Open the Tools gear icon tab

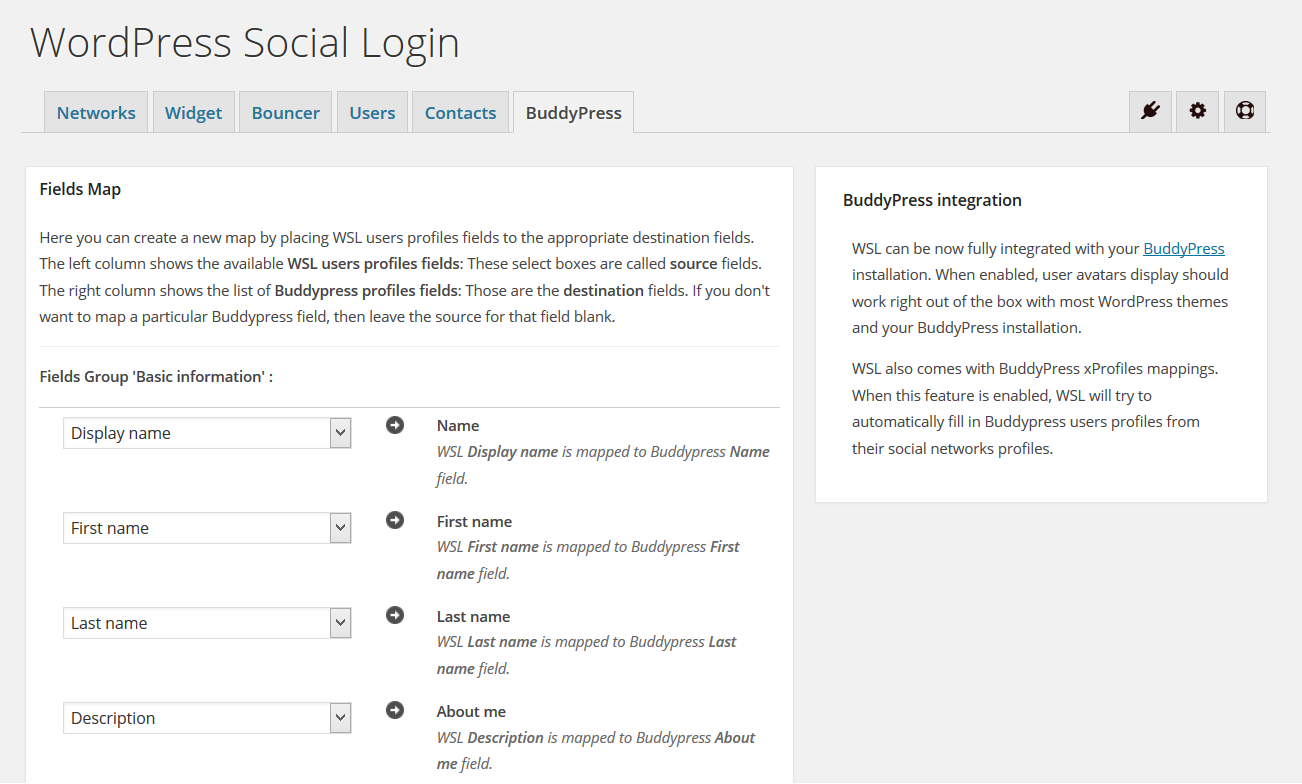(x=1197, y=111)
